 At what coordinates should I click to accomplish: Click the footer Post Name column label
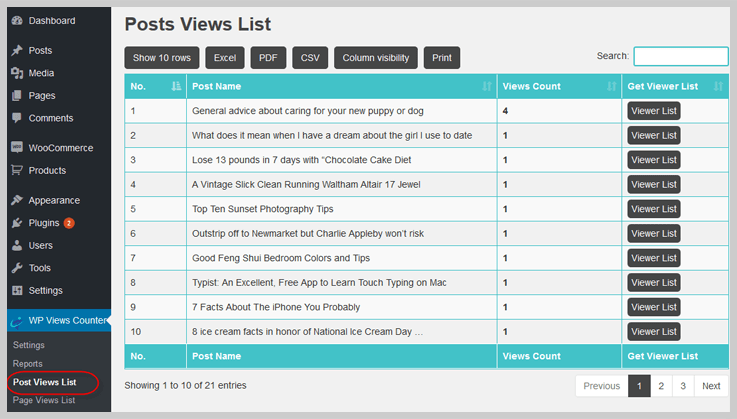[x=217, y=356]
